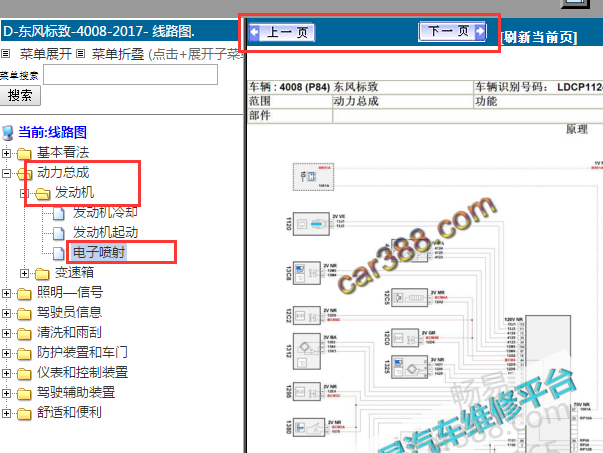Click the document icon of 发动机起动

[x=58, y=233]
